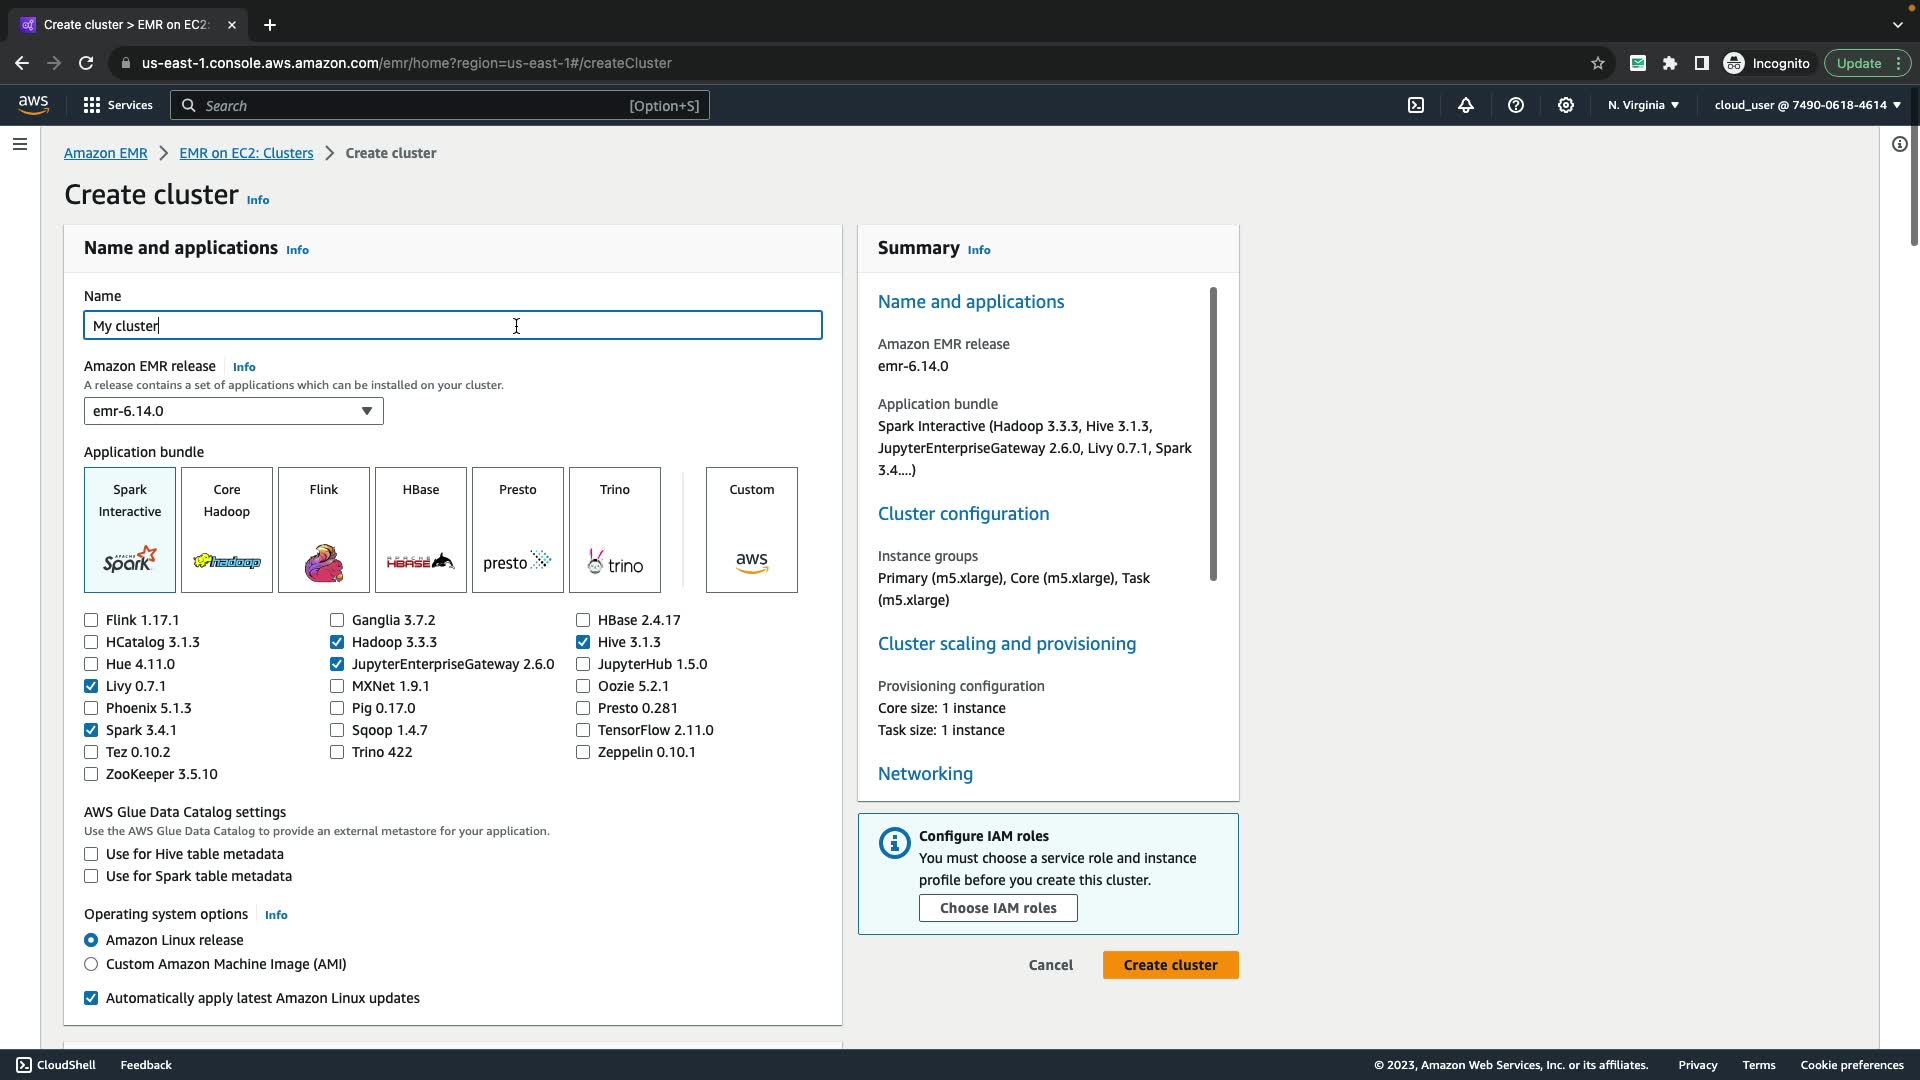Open the cloud_user account menu
The image size is (1920, 1080).
1807,105
